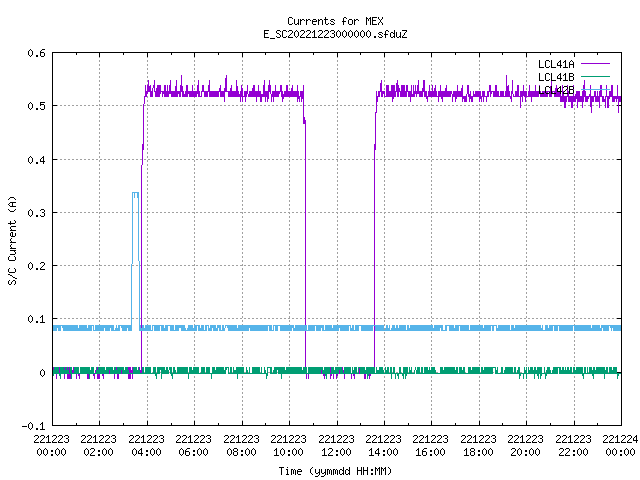Click the y-axis label 'S/C Current (A)'
This screenshot has width=640, height=480.
[x=13, y=240]
